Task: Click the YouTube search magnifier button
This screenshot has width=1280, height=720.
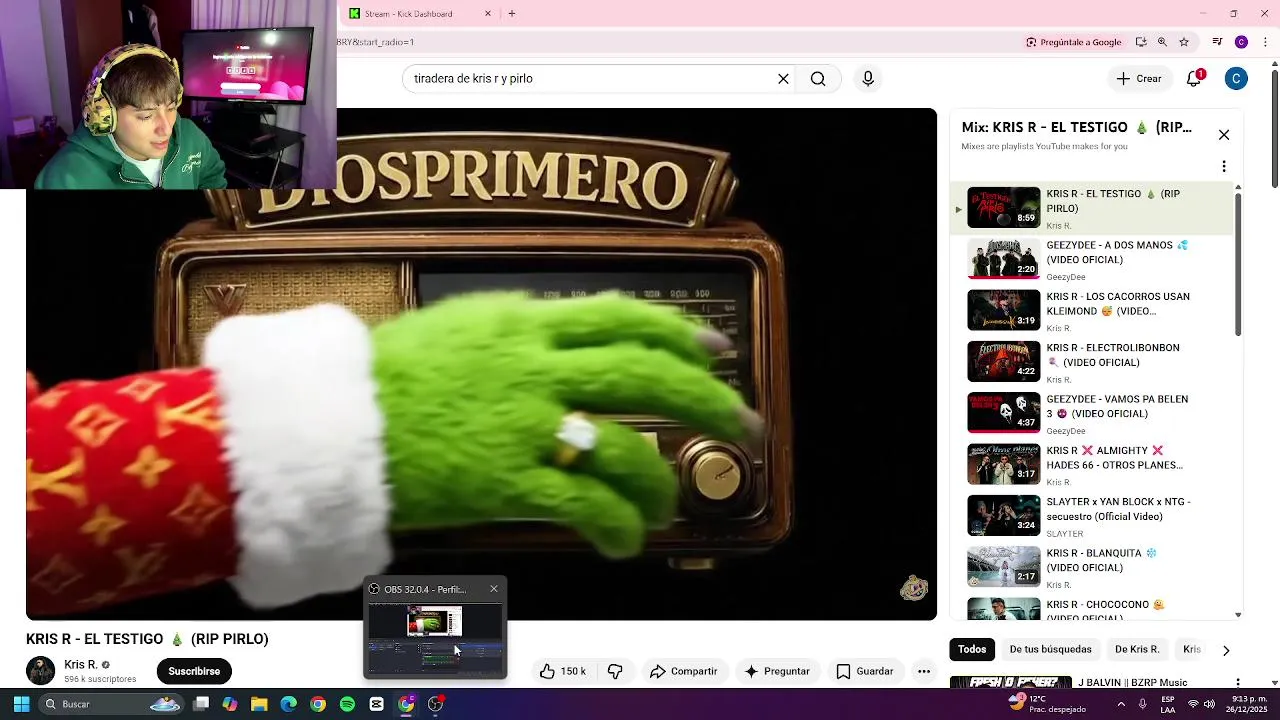Action: [818, 79]
